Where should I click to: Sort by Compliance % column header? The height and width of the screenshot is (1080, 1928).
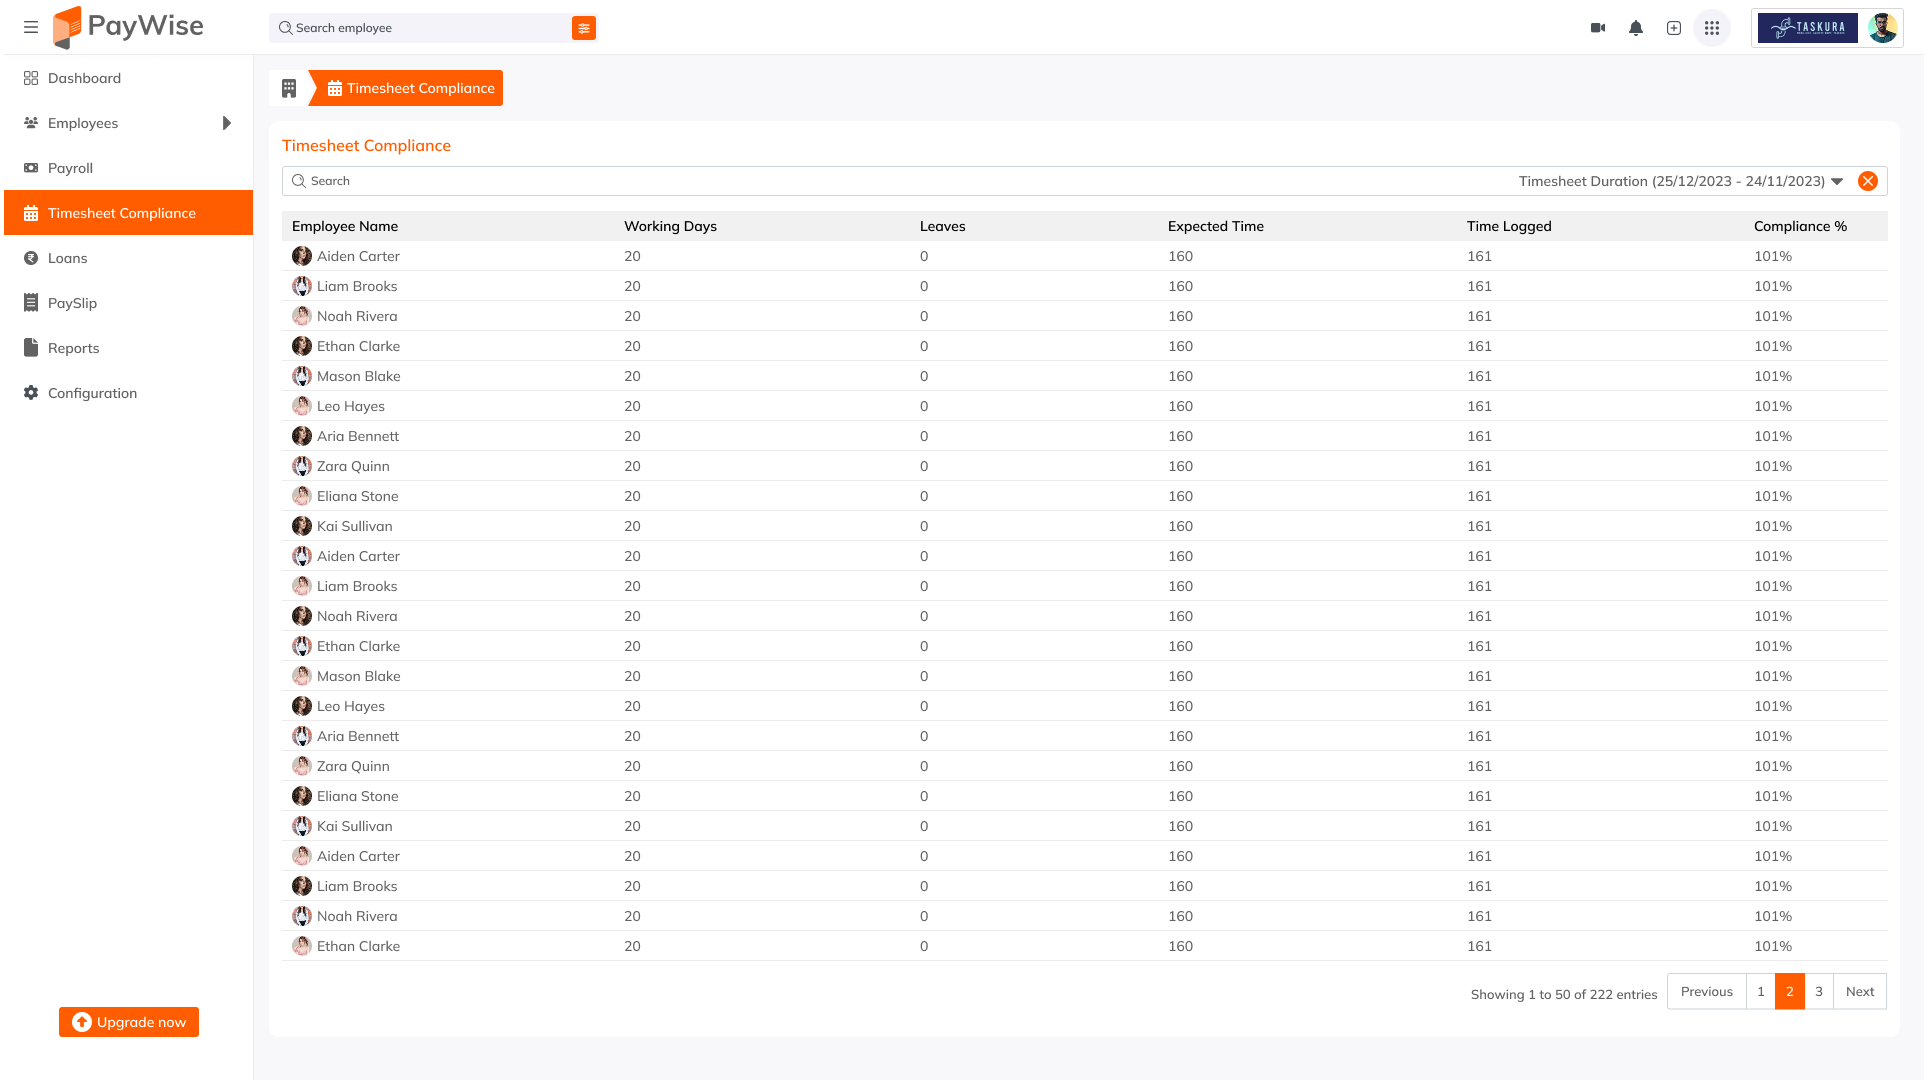(1800, 226)
